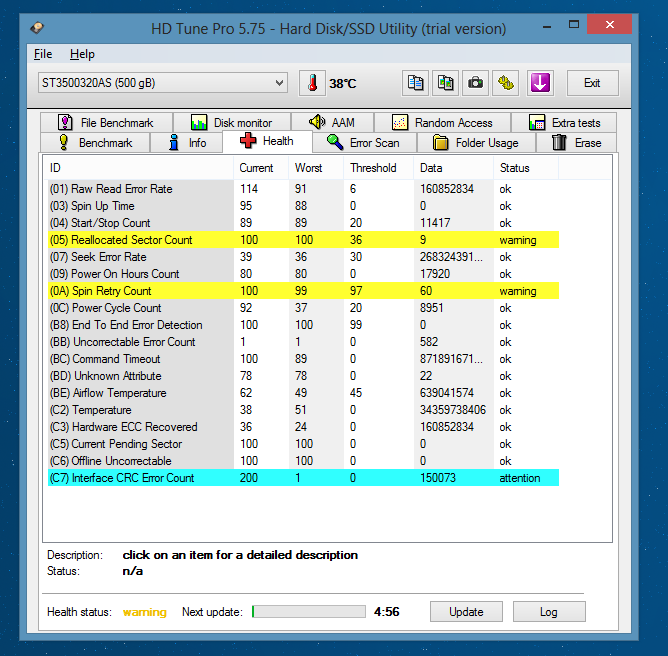The width and height of the screenshot is (668, 656).
Task: Switch to the Info tab
Action: (x=187, y=143)
